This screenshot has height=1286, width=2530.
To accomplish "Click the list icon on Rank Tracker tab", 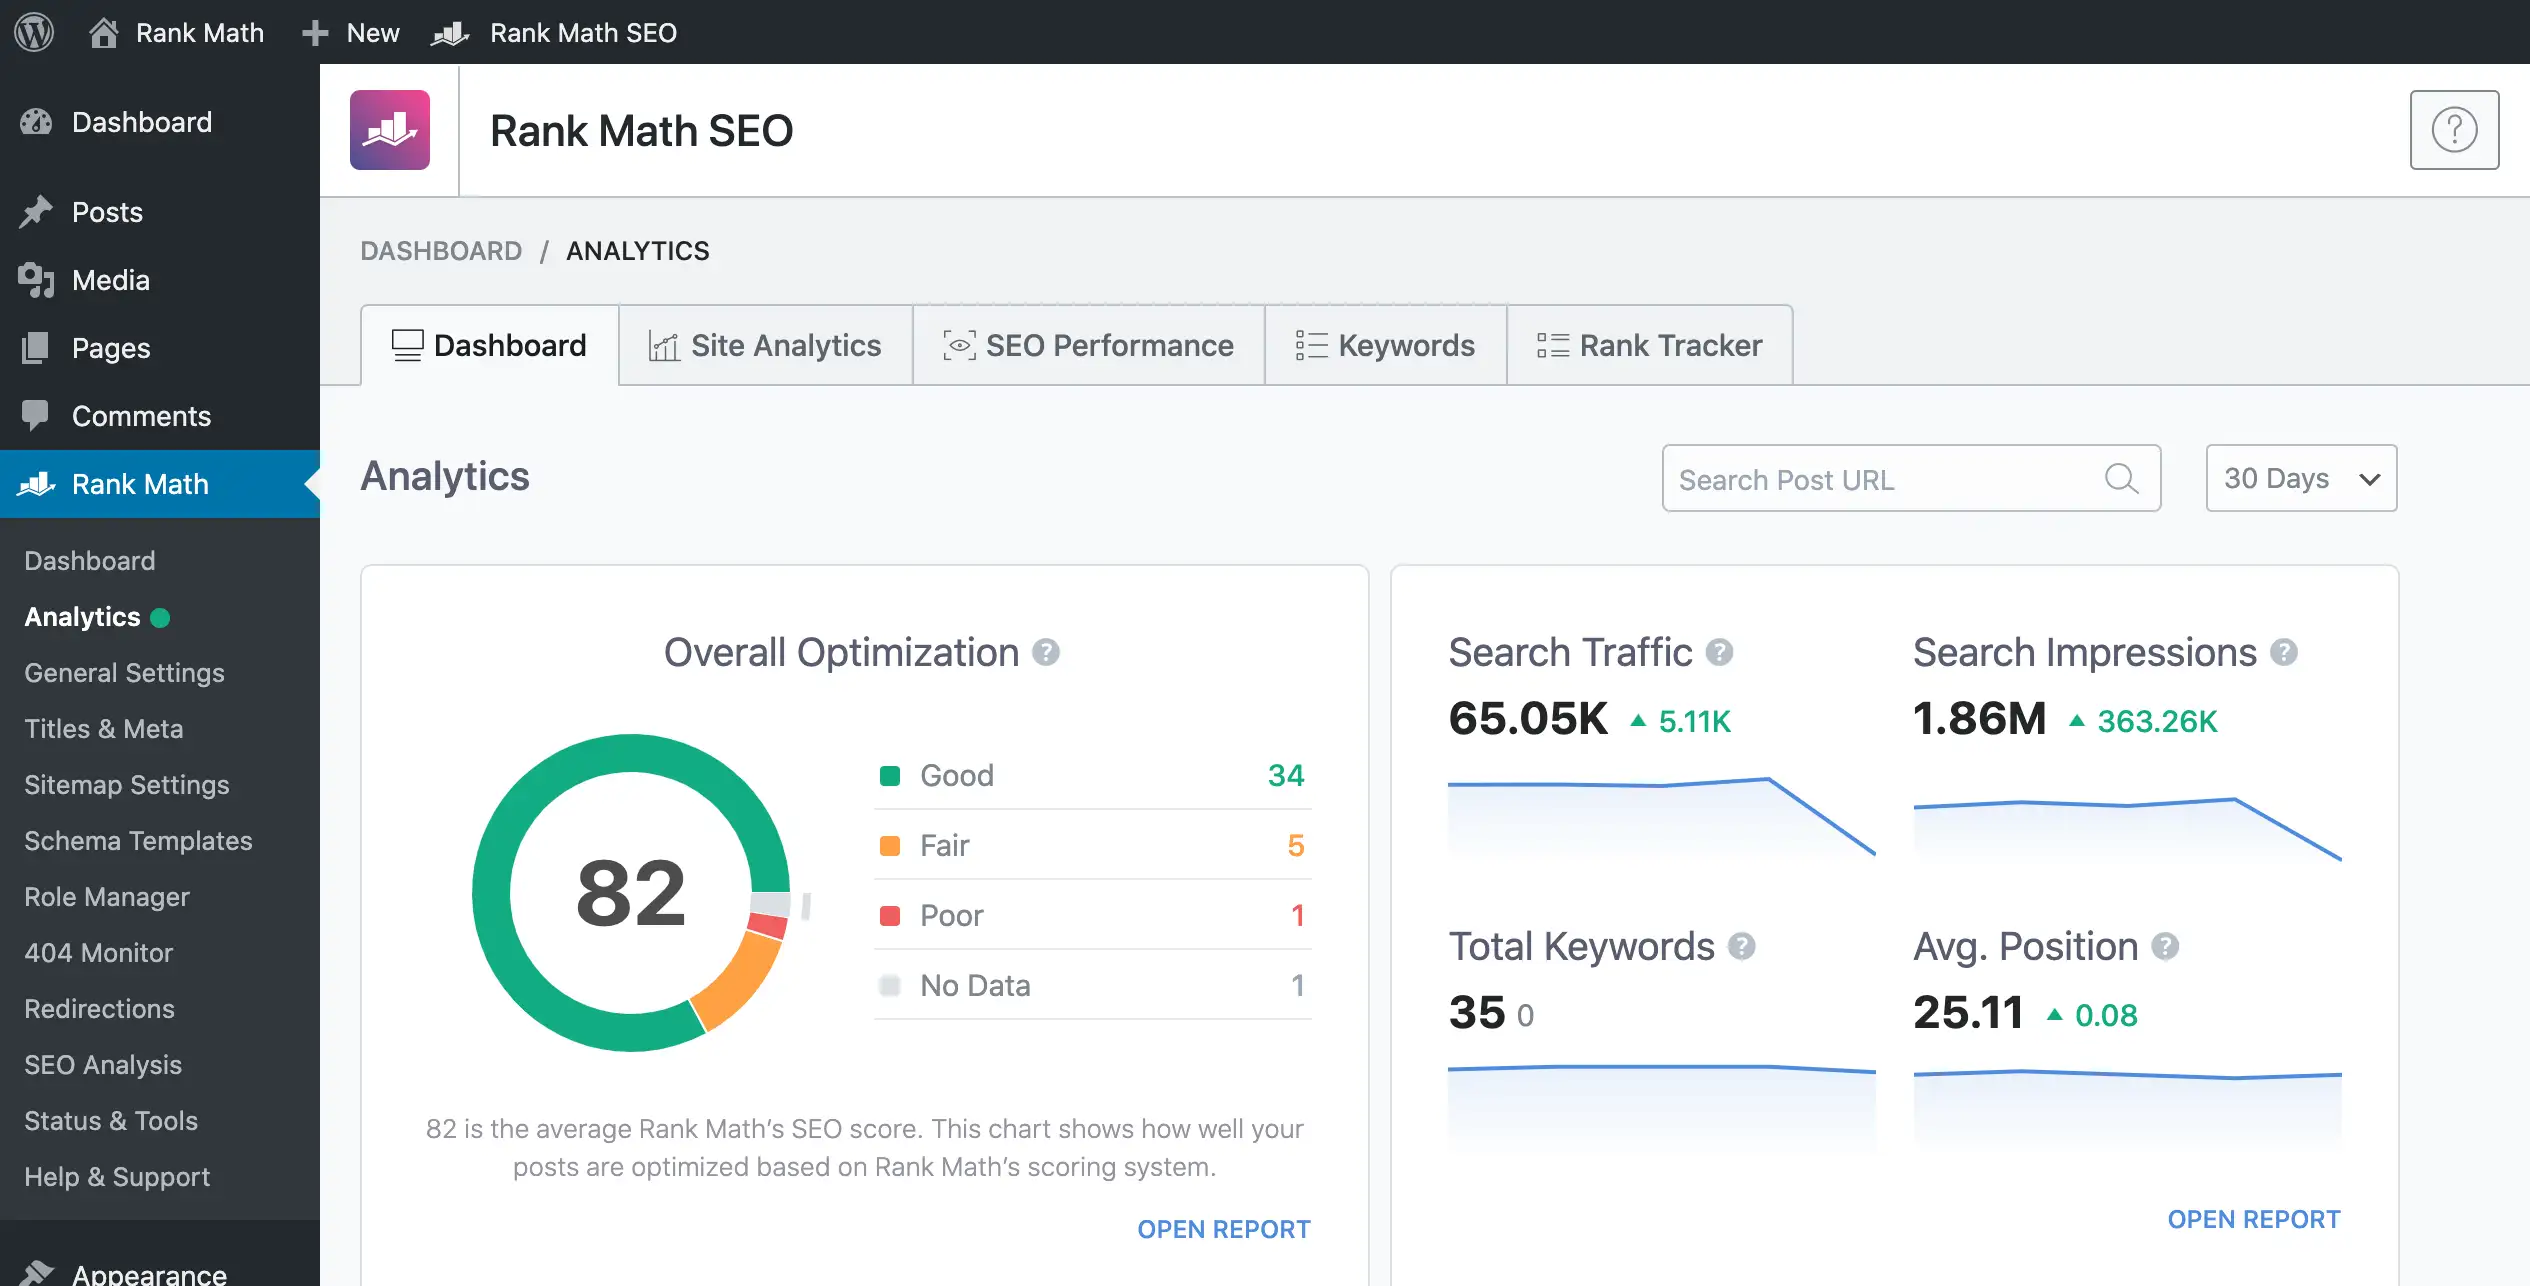I will click(x=1553, y=345).
